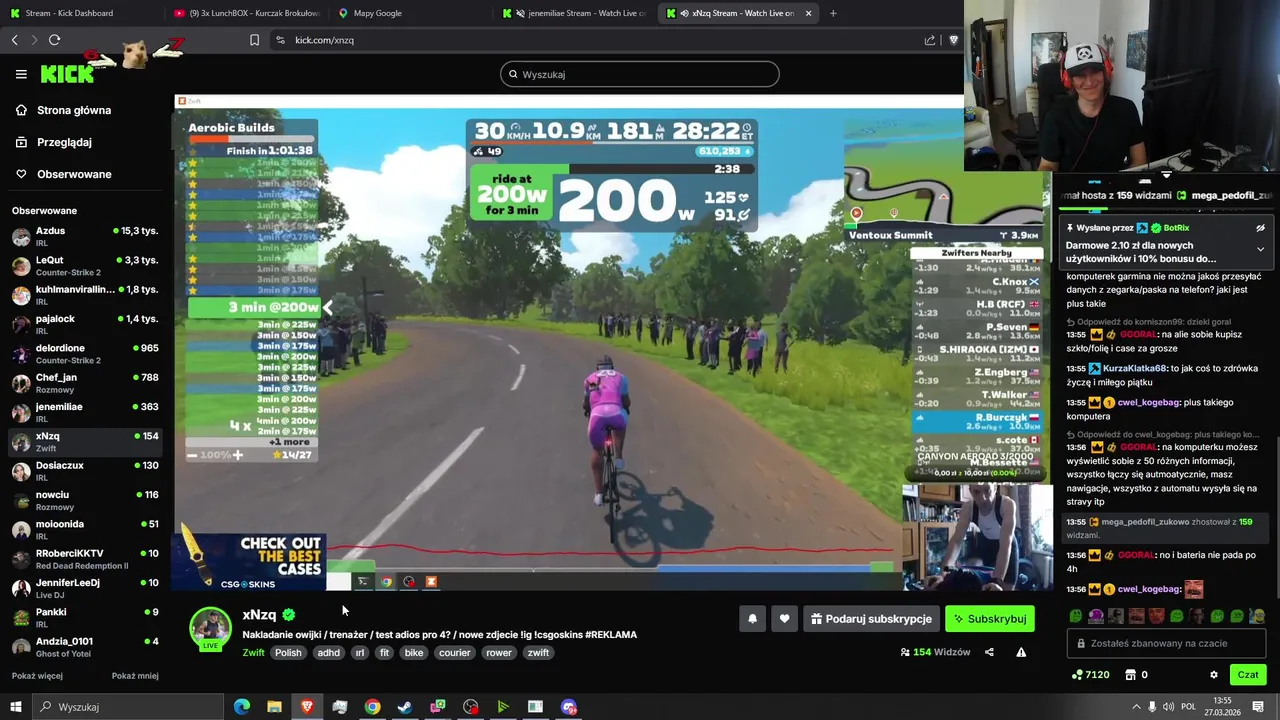Click the 7120 channel points icon
1280x720 pixels.
1077,675
